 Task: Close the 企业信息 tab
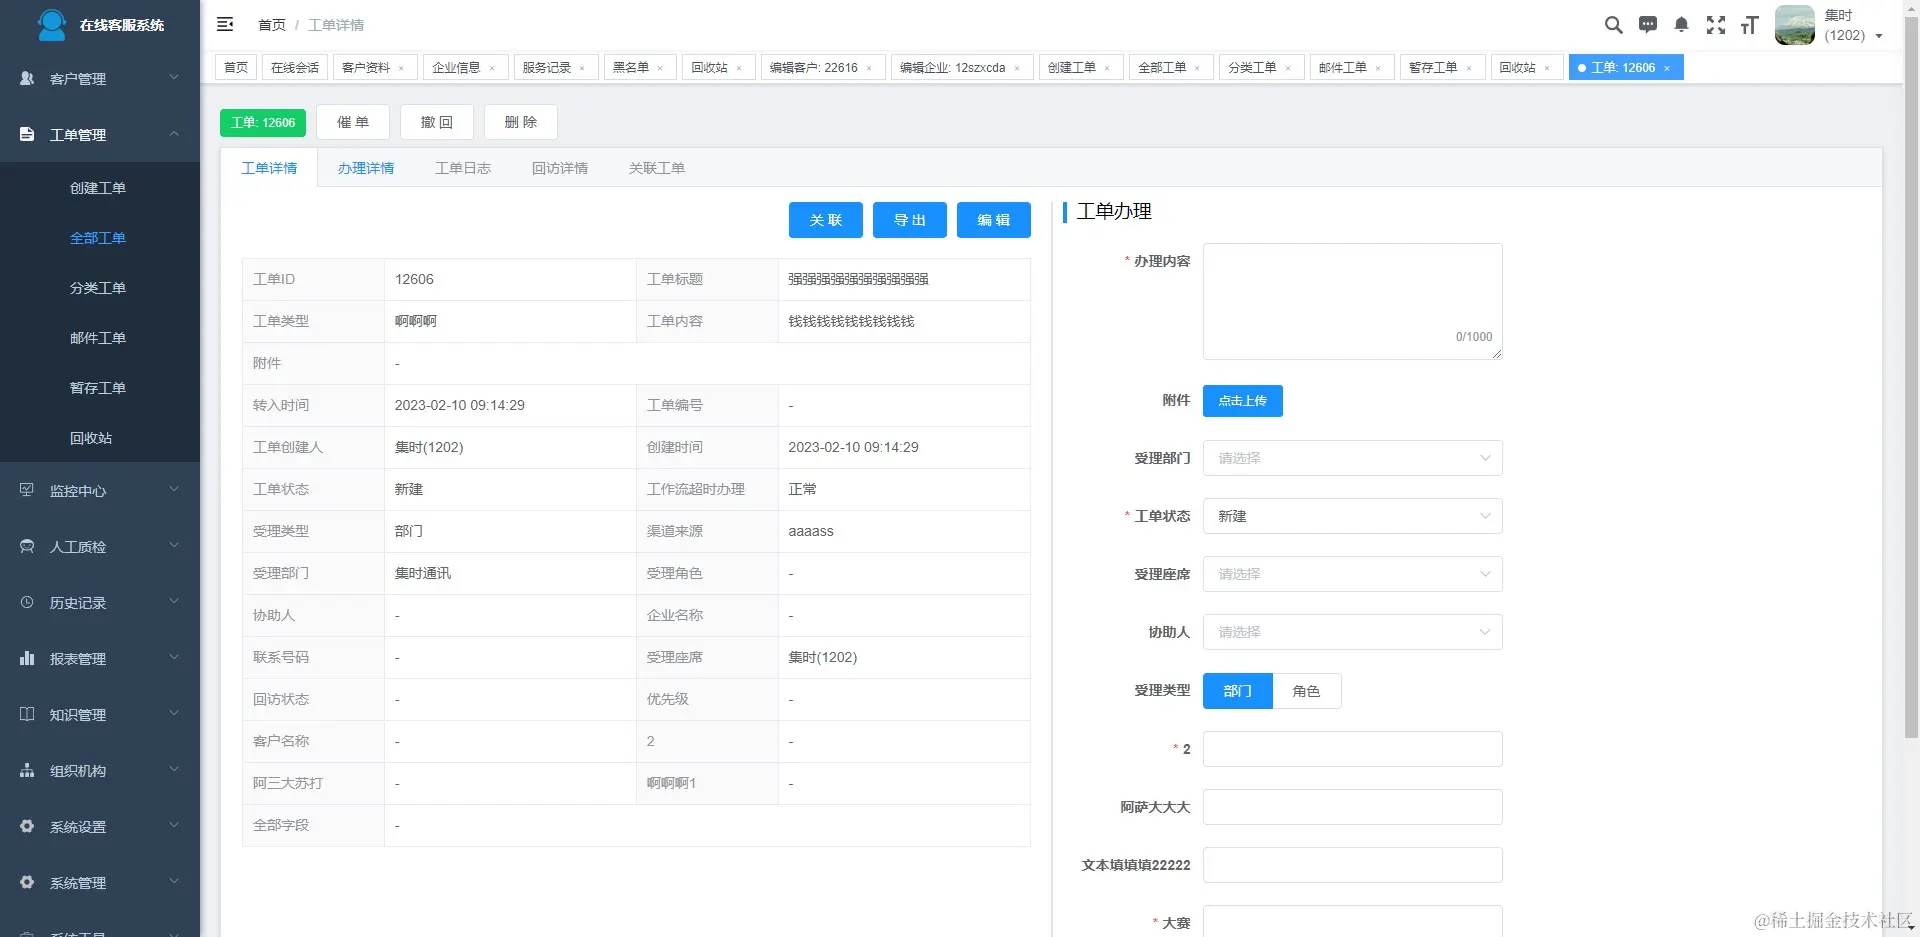coord(492,68)
